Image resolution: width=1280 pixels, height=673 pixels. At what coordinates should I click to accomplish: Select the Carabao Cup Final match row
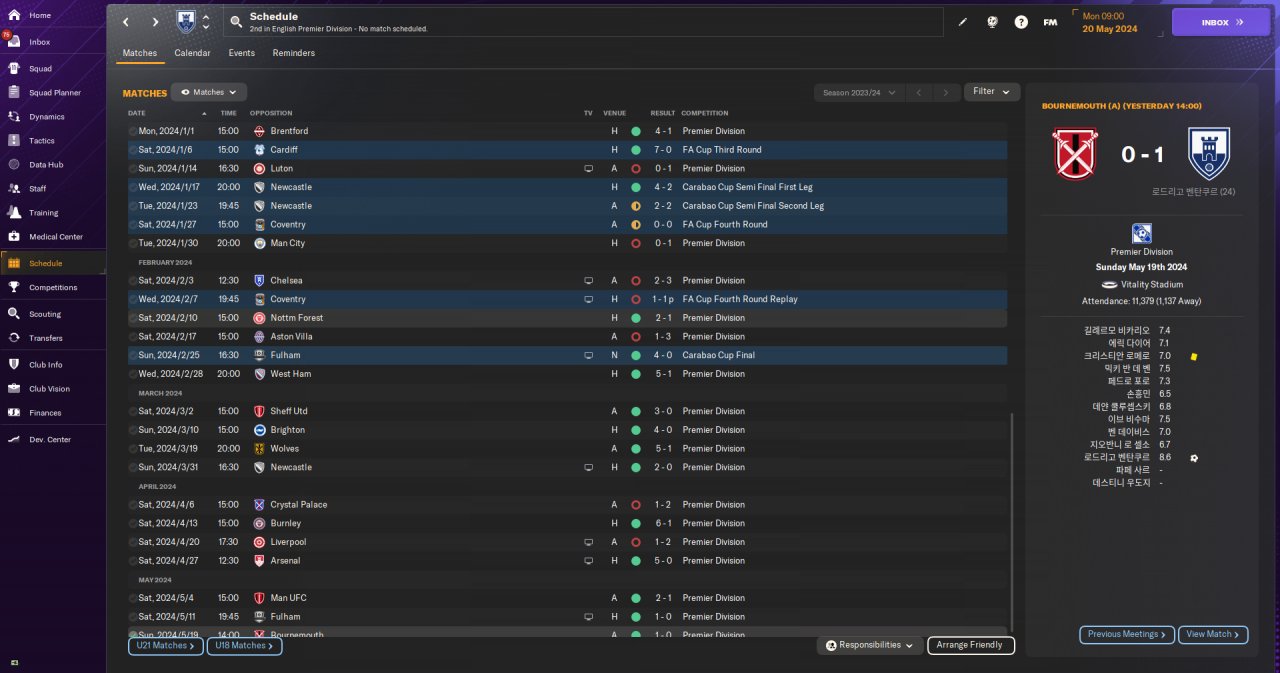point(567,355)
